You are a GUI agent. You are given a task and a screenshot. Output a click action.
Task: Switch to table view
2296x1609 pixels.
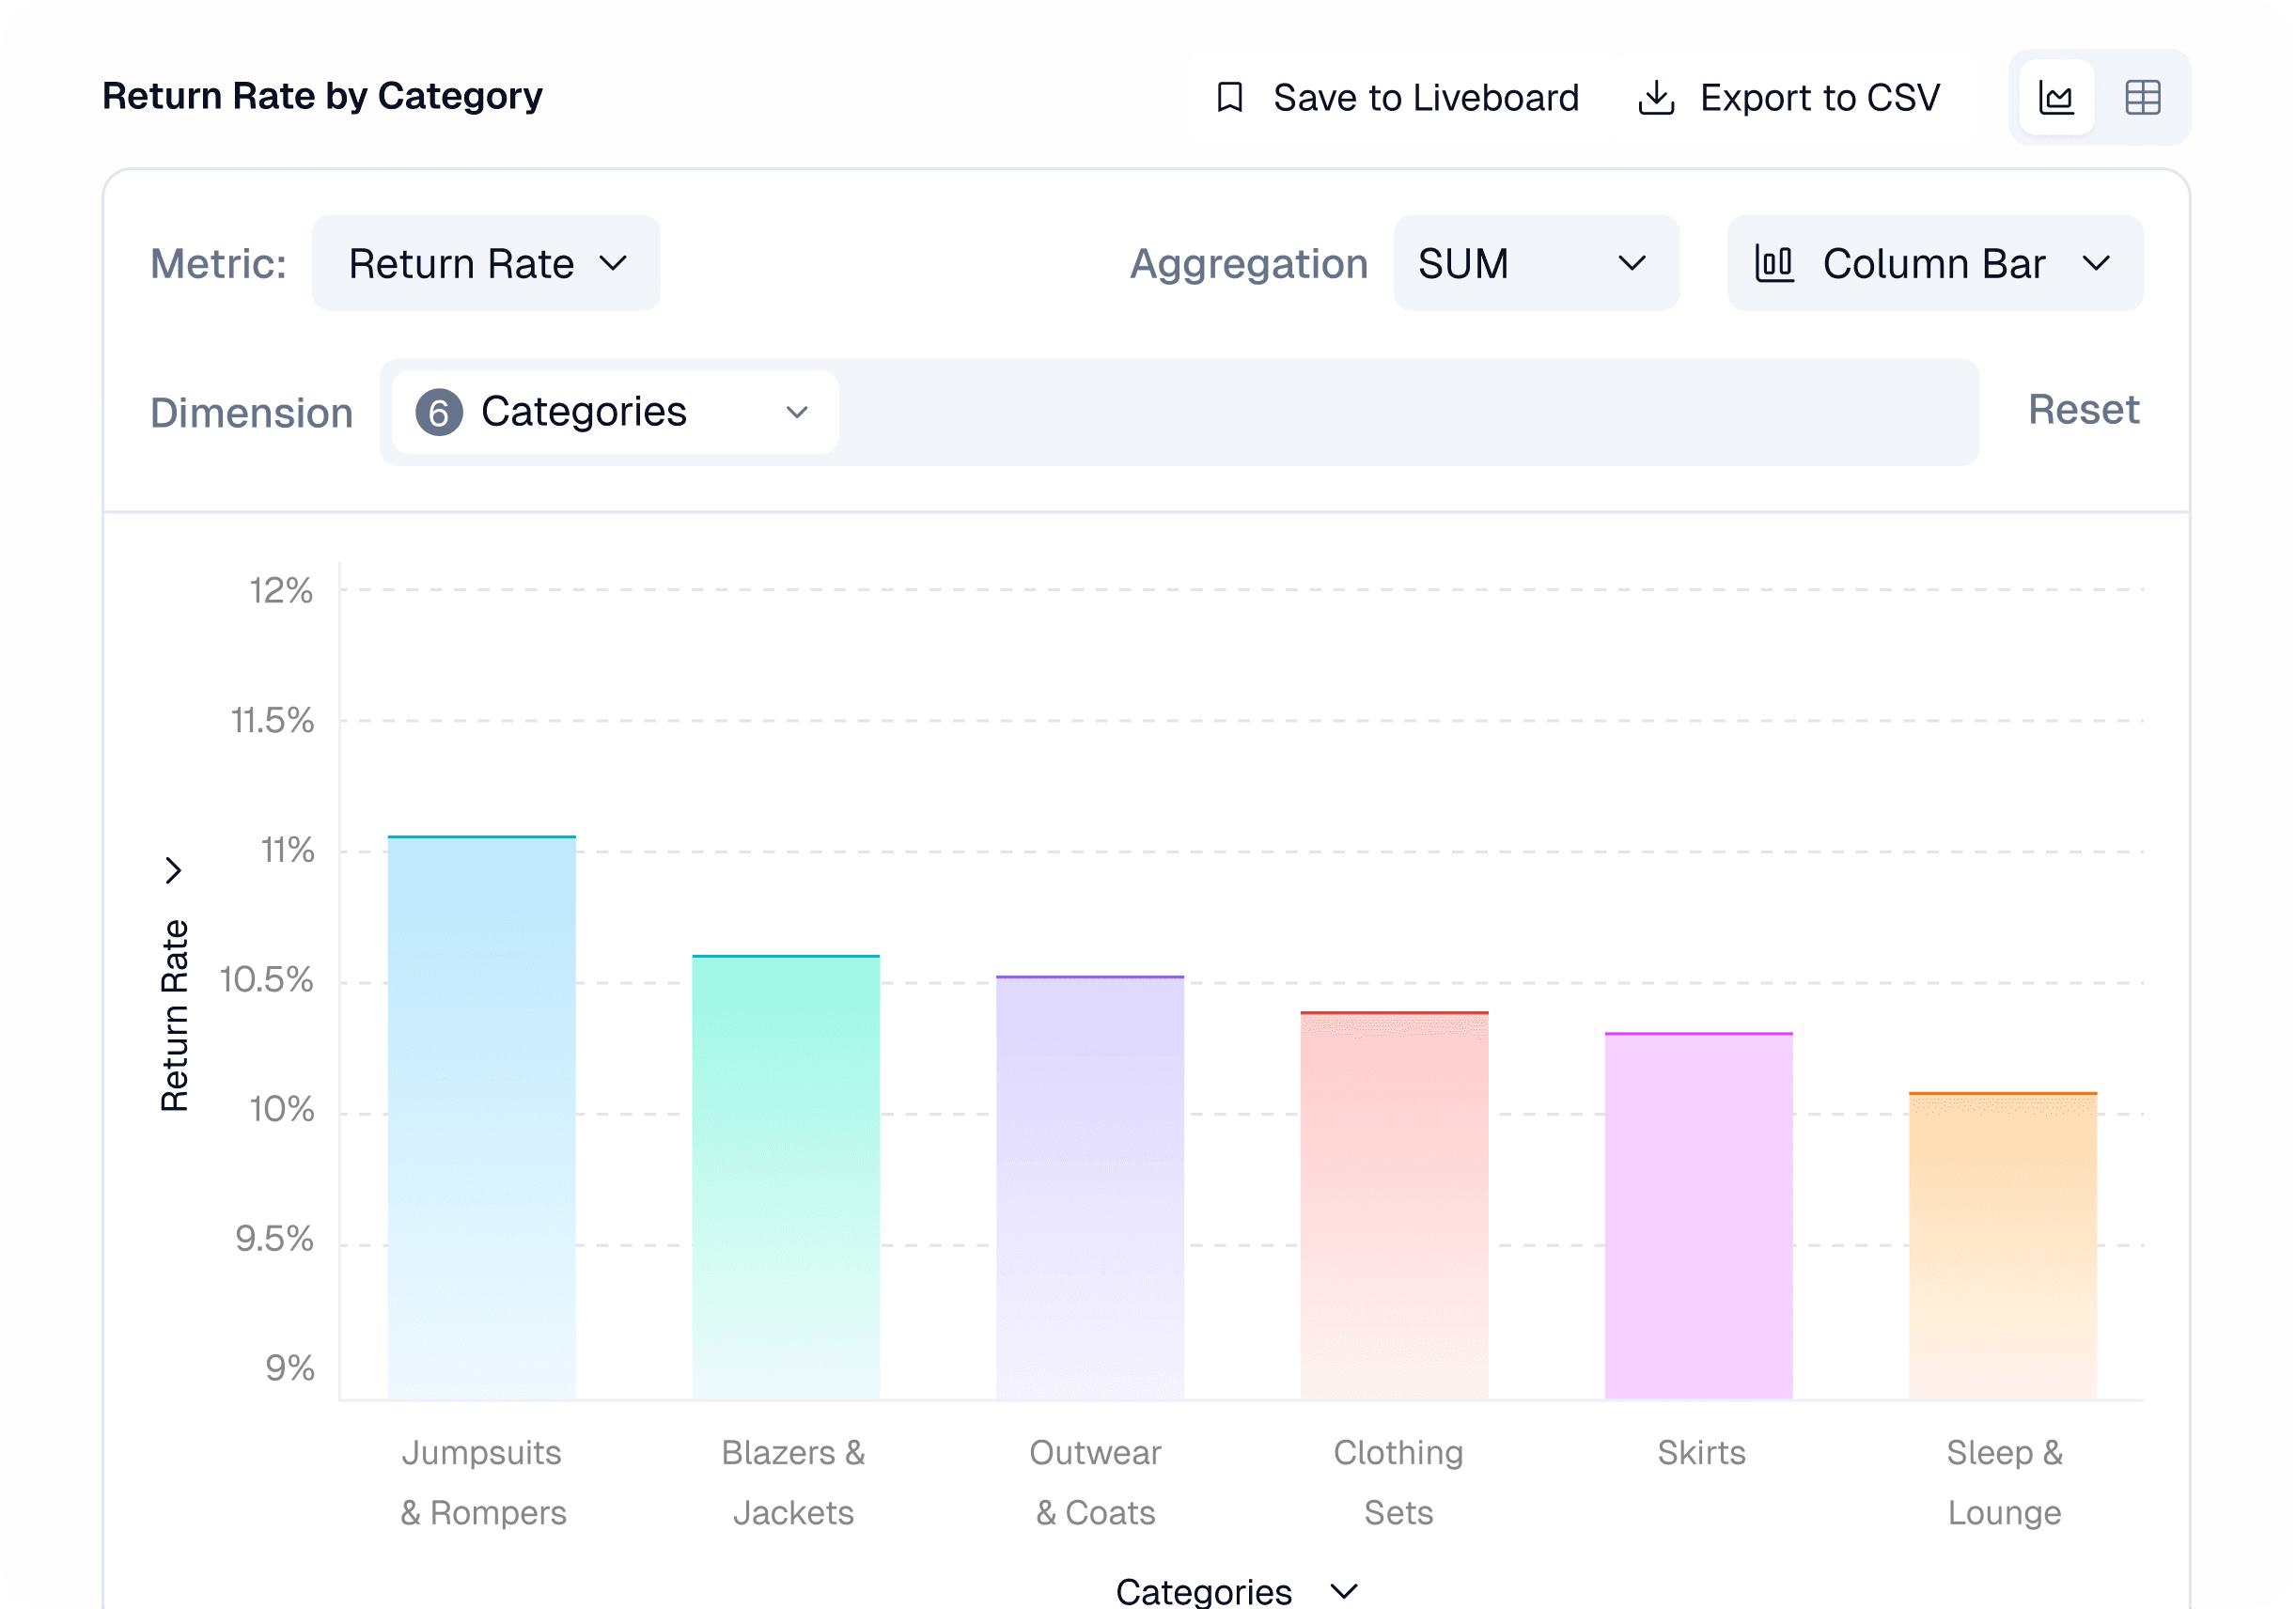(x=2142, y=97)
